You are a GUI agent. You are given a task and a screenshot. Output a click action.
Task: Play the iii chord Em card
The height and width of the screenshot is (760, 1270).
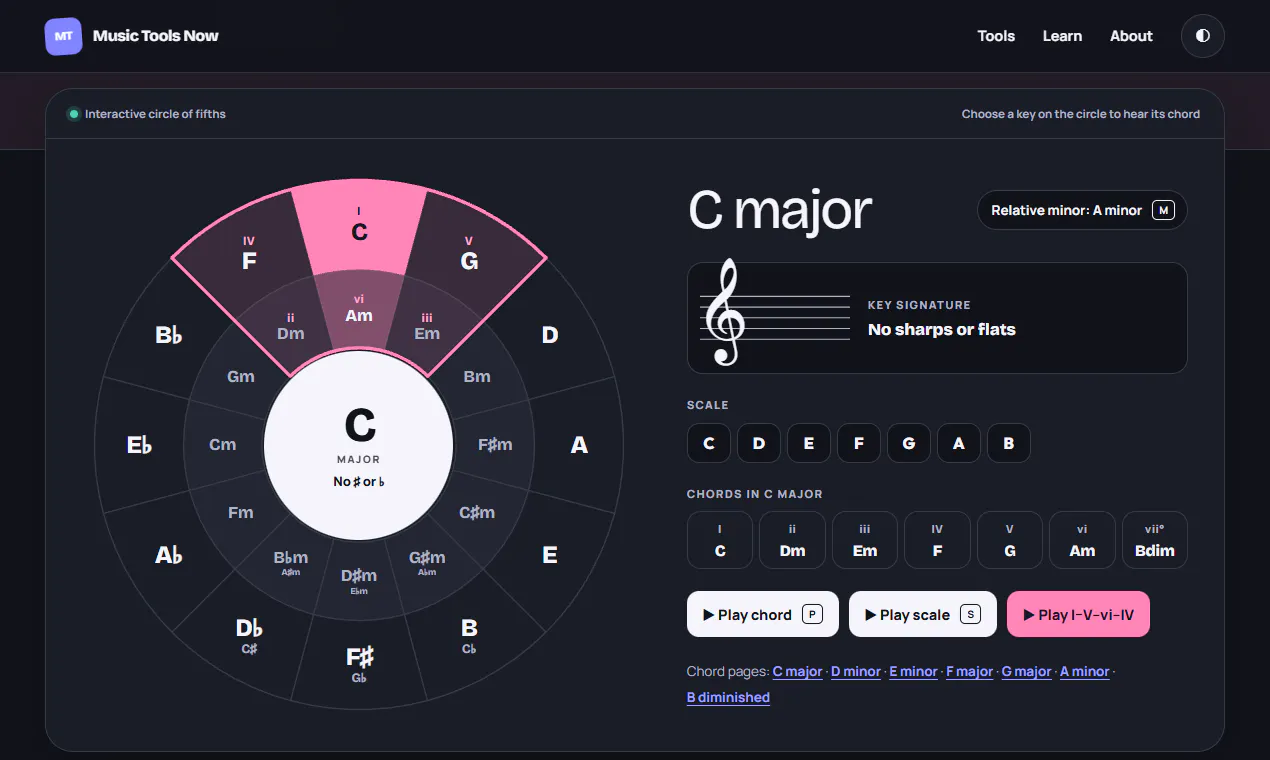click(865, 540)
